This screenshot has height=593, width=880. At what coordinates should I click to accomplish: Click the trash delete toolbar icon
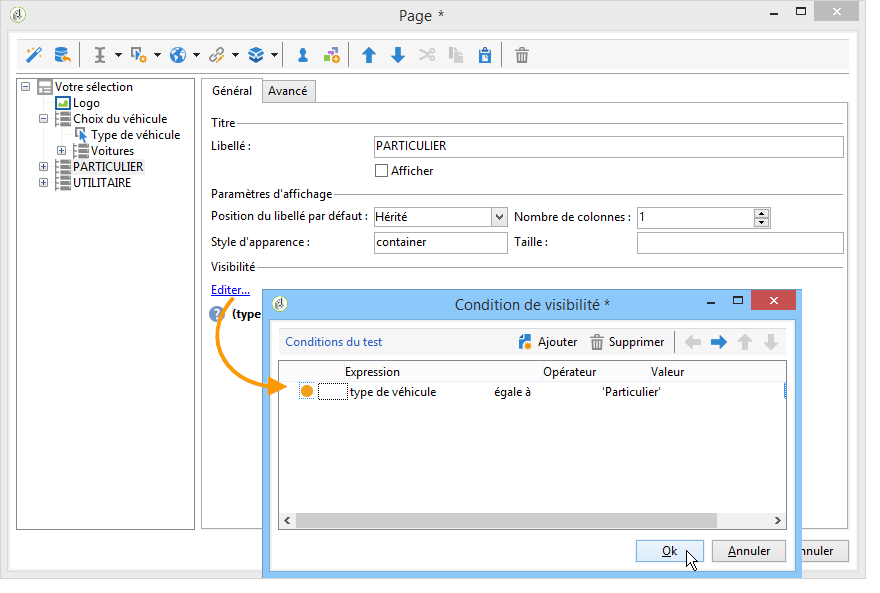(522, 55)
